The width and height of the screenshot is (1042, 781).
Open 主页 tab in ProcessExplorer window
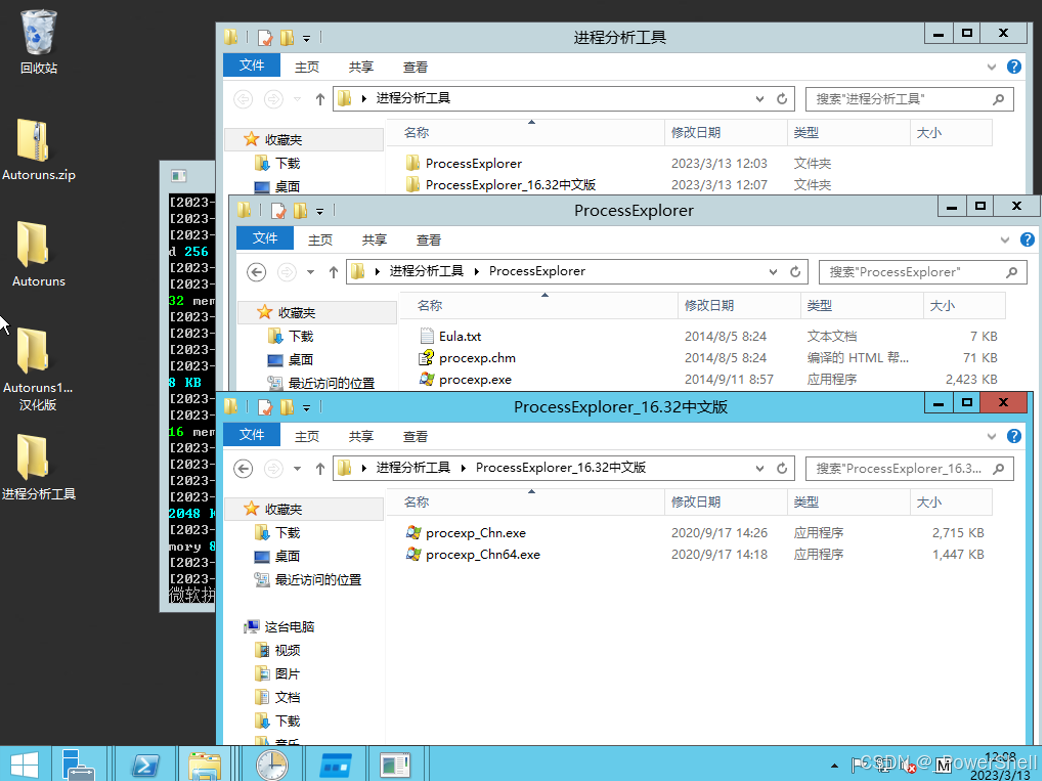(320, 239)
